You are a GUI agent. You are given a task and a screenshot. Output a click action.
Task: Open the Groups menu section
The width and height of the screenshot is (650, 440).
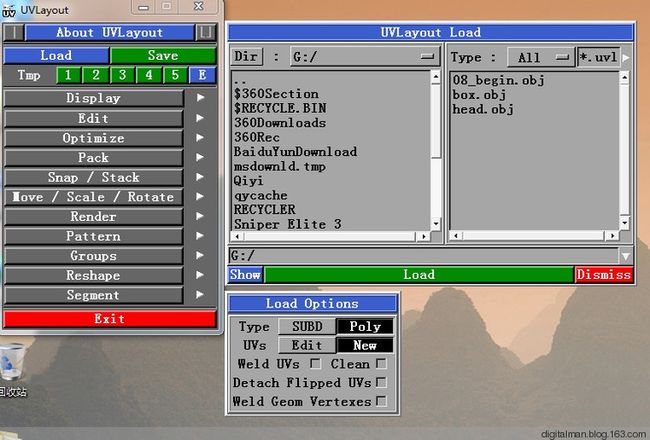(94, 255)
